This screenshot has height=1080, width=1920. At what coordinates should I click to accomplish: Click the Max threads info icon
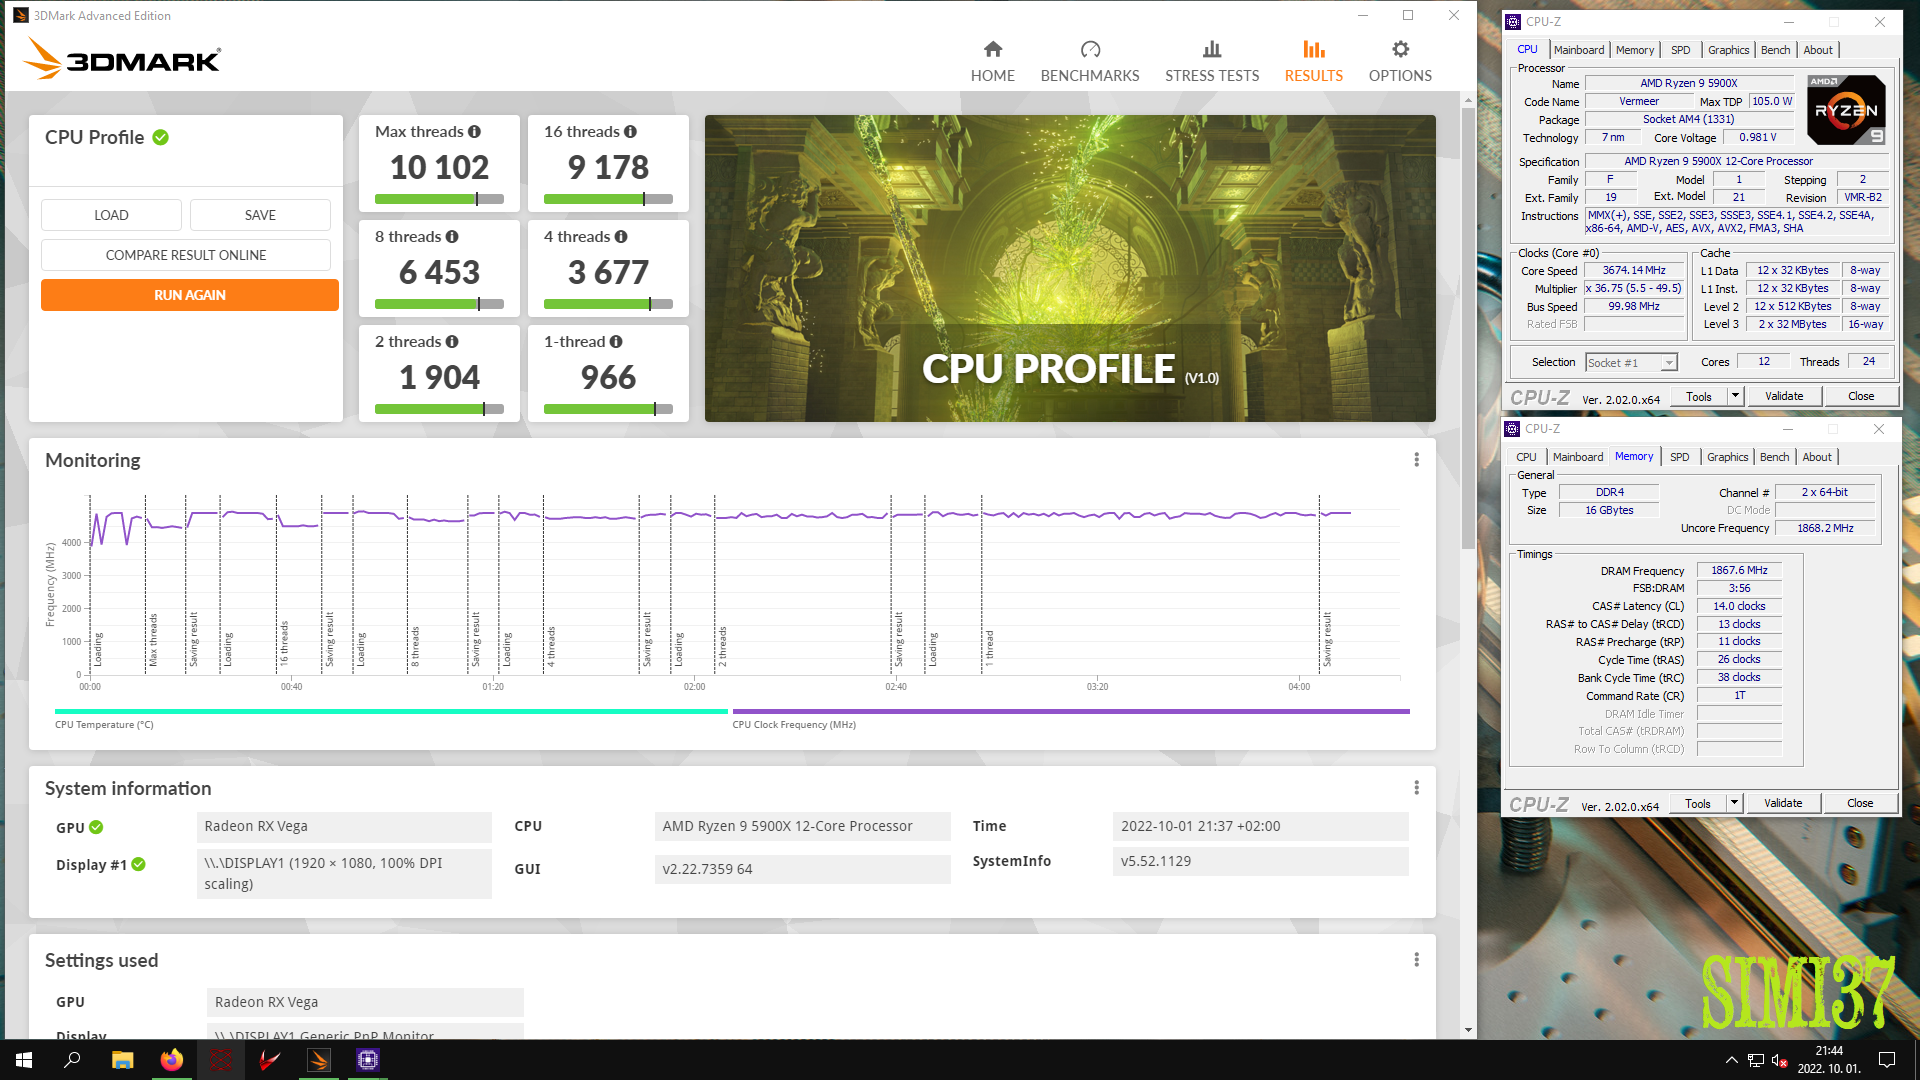(474, 132)
